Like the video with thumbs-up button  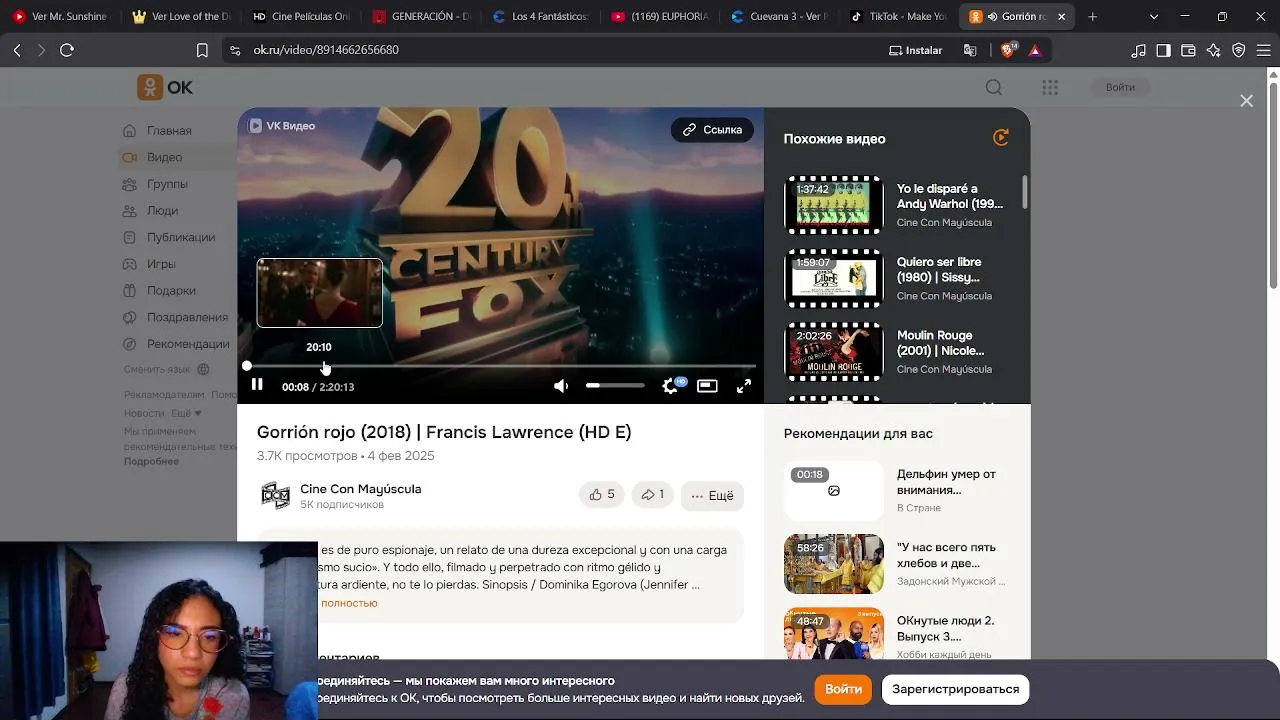[601, 495]
